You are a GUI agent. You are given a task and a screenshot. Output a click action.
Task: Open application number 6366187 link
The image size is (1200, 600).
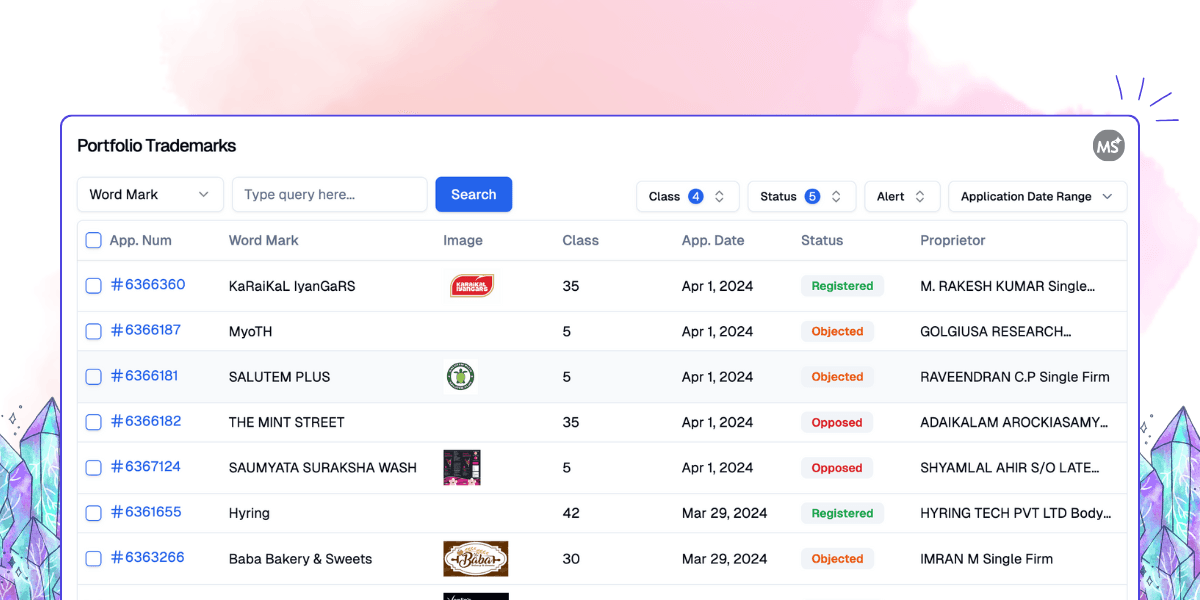pos(146,330)
